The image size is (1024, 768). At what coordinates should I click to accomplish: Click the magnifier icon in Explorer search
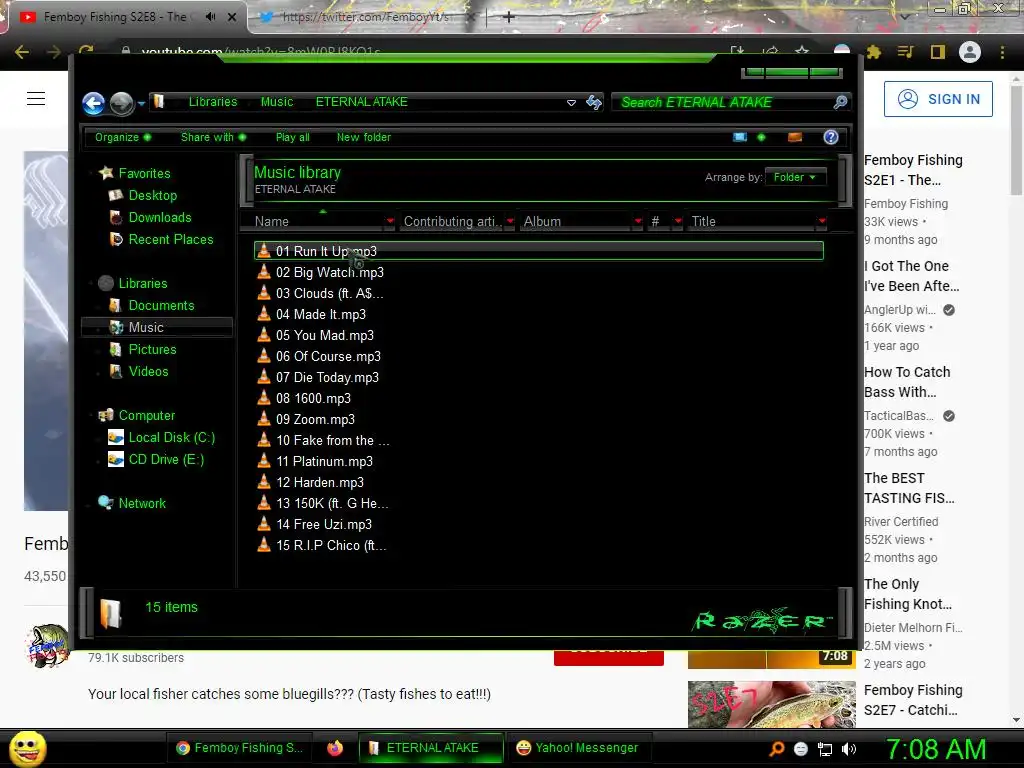840,102
